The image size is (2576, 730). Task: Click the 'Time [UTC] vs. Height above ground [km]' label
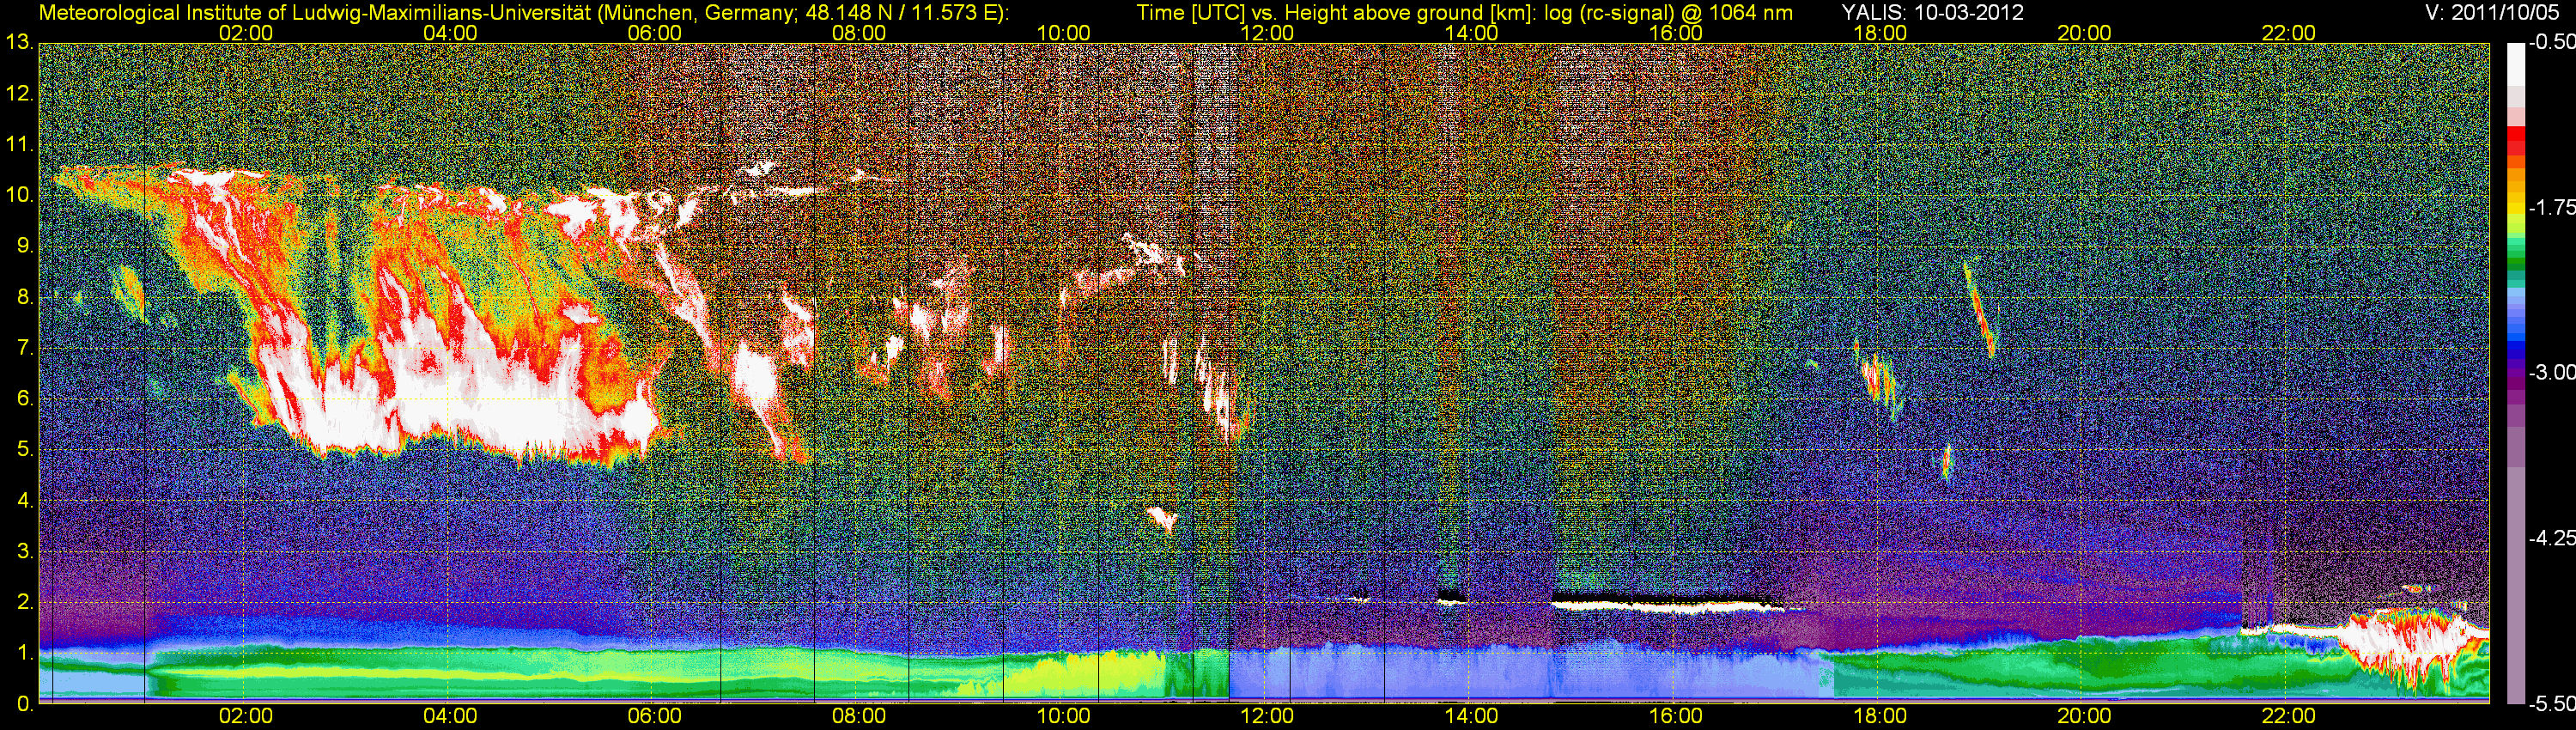[x=1336, y=12]
